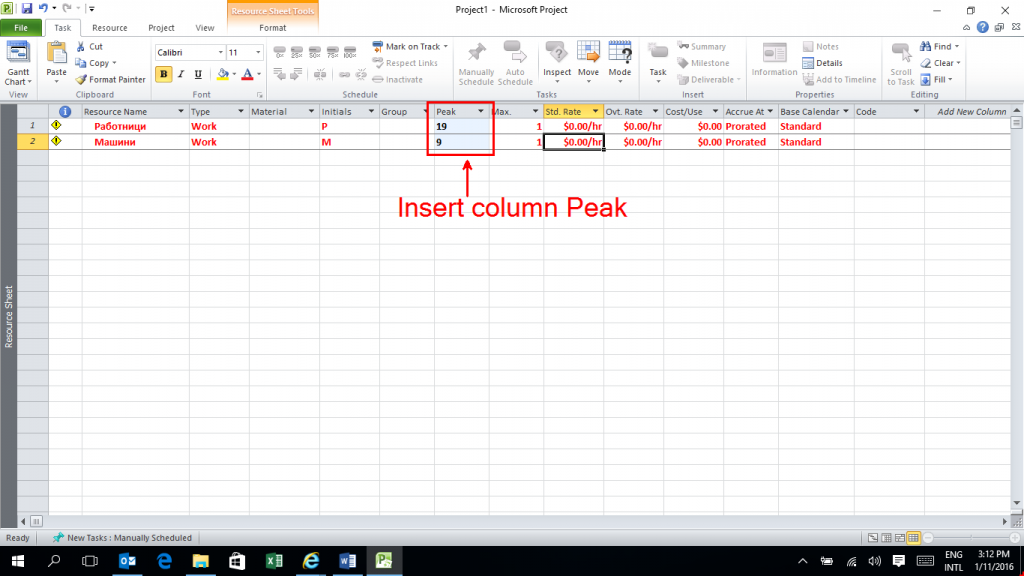Toggle Italic font formatting
The width and height of the screenshot is (1024, 576).
181,74
